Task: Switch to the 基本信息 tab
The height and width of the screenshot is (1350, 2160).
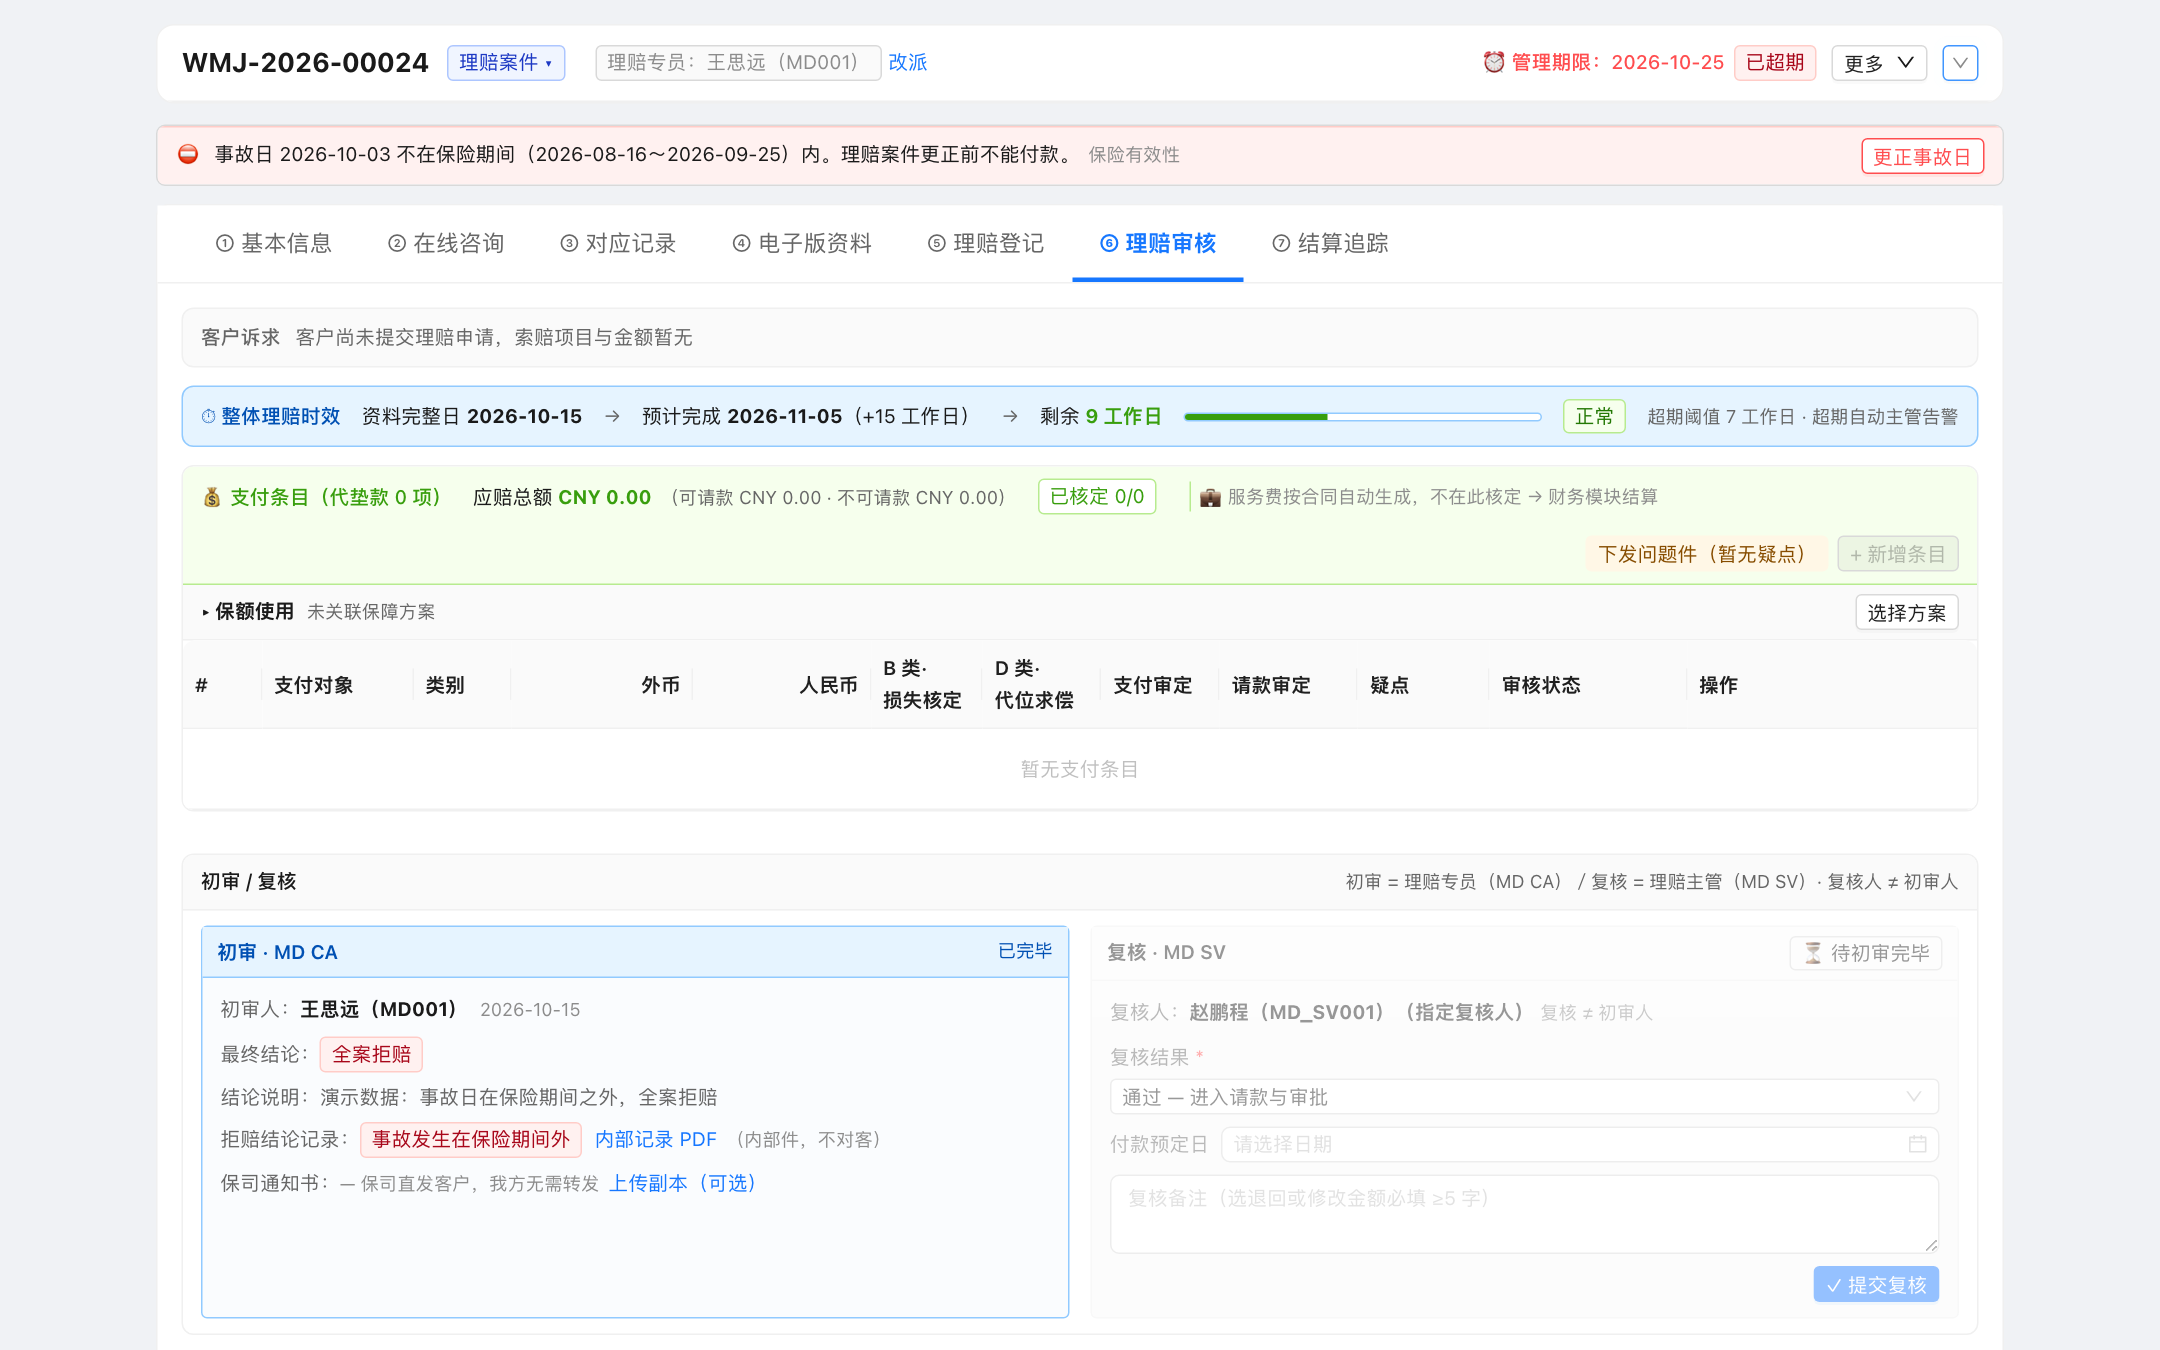Action: pos(274,243)
